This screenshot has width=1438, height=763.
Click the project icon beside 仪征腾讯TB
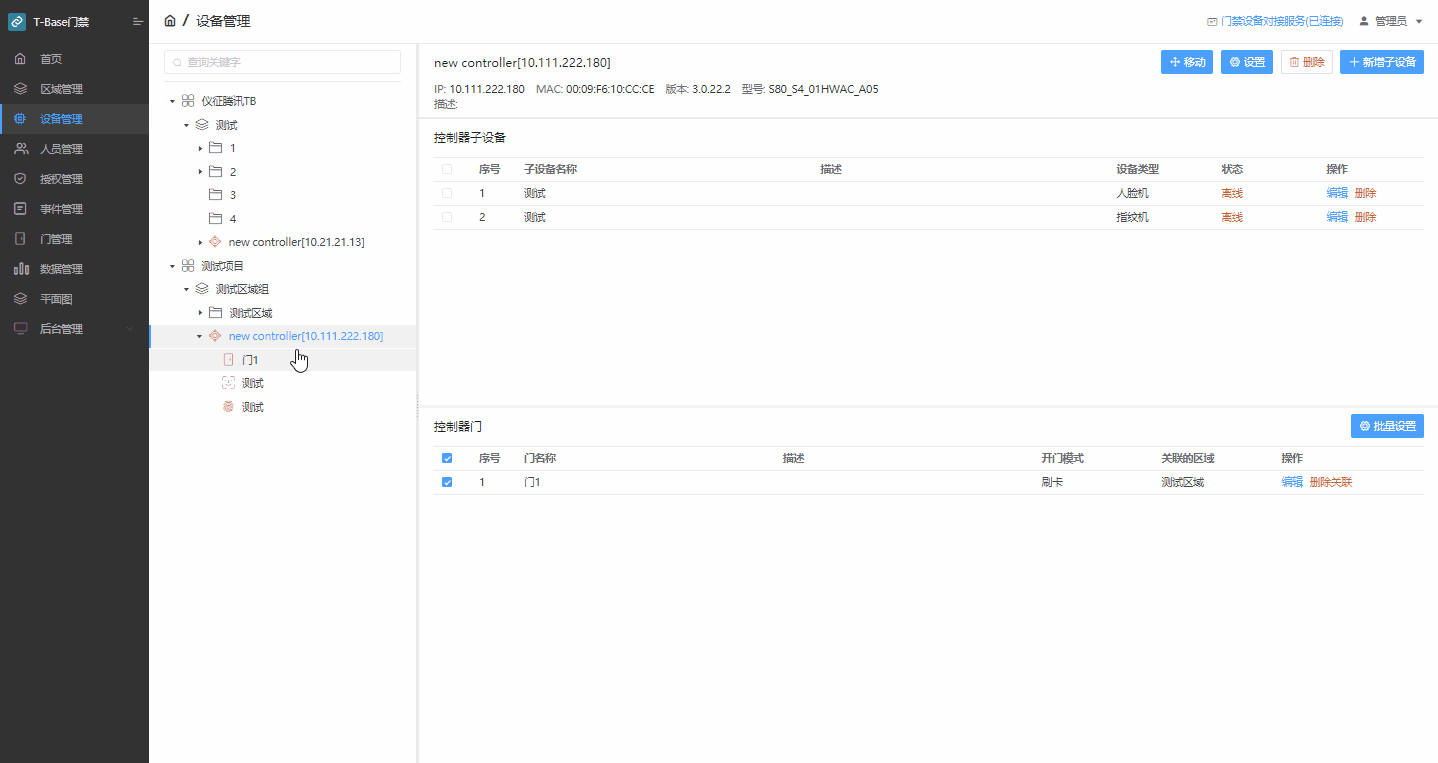(x=188, y=101)
